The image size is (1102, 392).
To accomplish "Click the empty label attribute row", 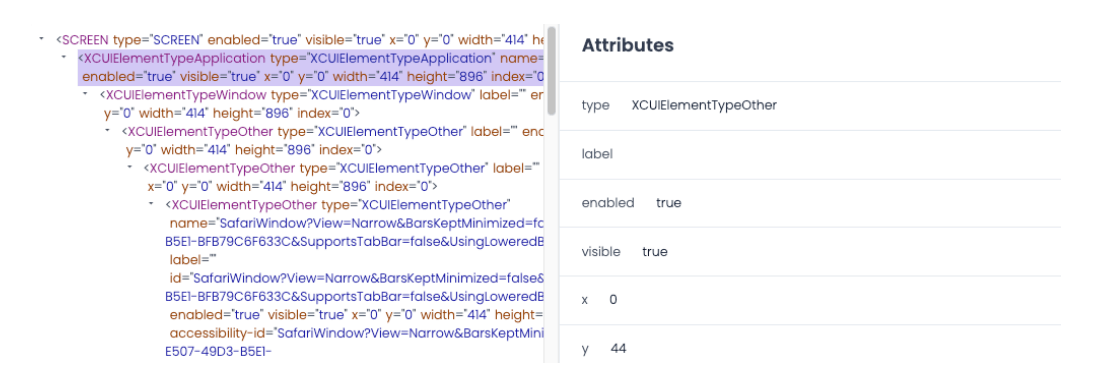I will [x=810, y=154].
